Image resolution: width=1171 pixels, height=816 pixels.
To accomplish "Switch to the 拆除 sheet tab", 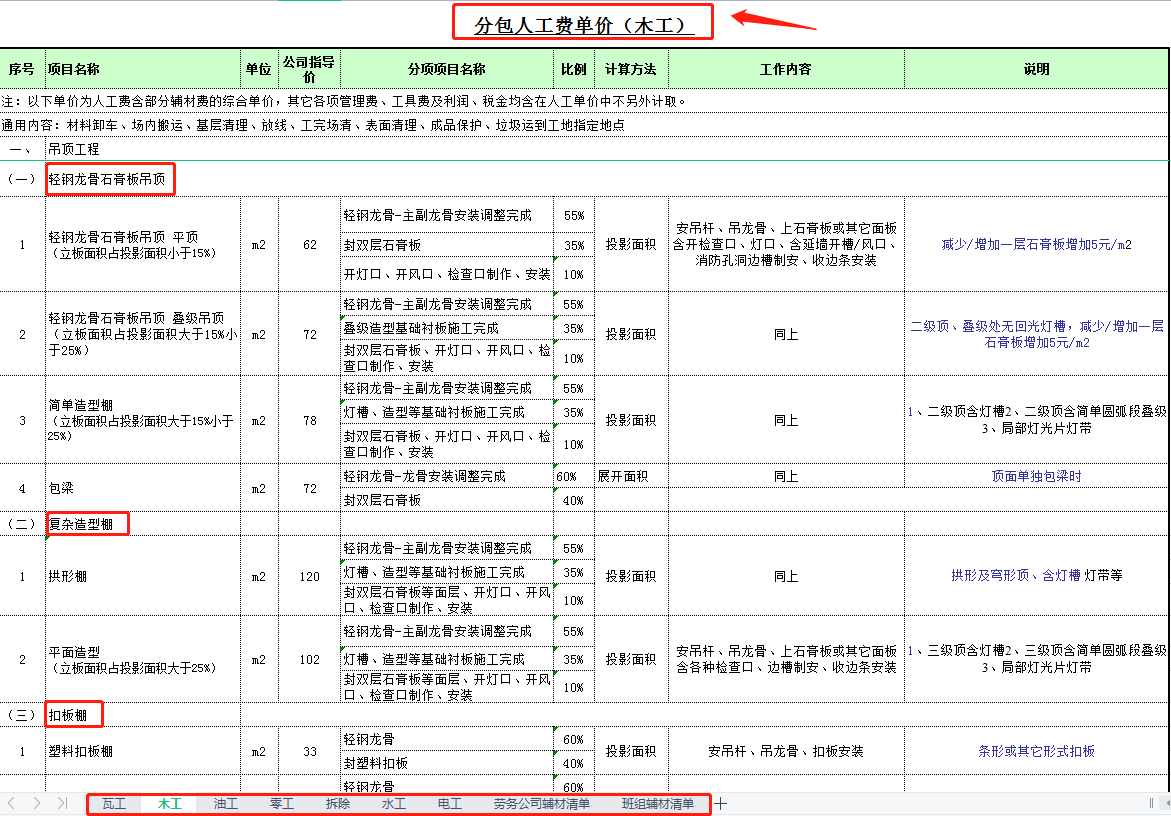I will coord(338,804).
